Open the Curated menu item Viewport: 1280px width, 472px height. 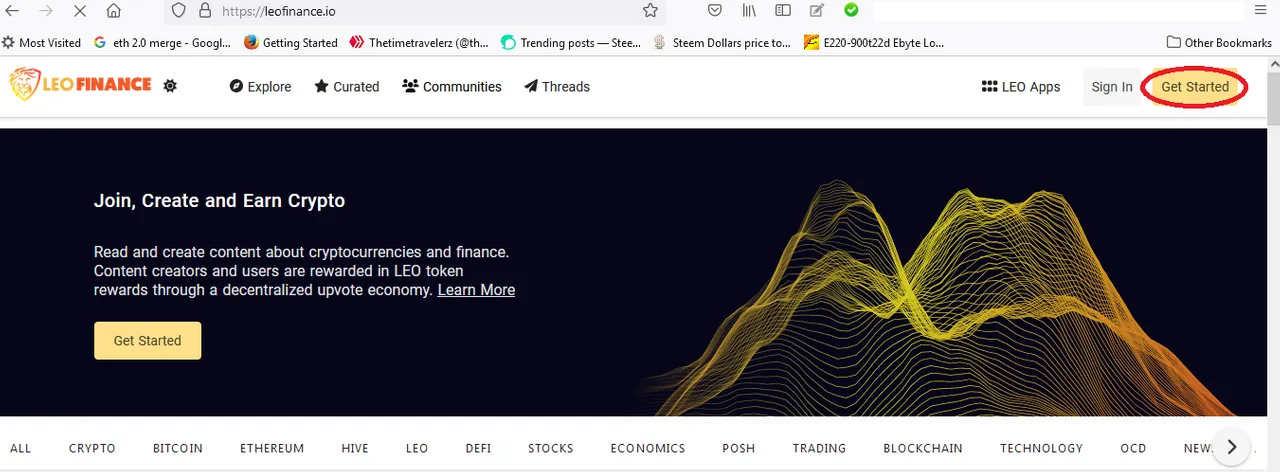click(x=347, y=86)
